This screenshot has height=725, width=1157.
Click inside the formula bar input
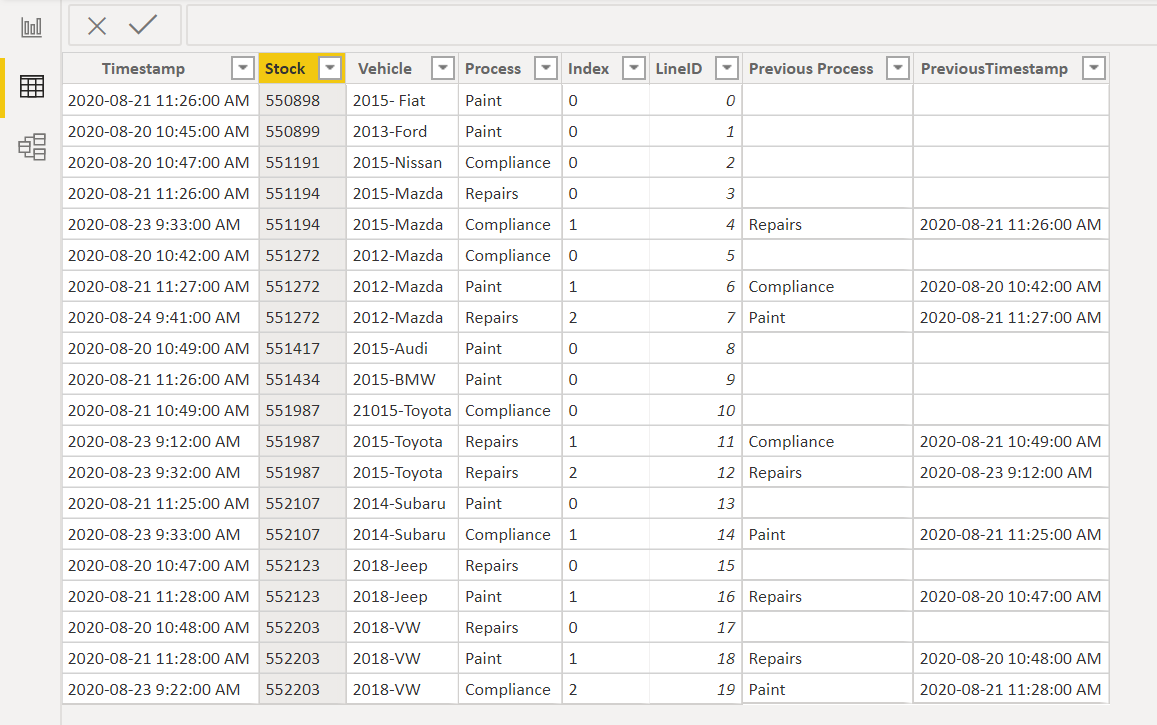[x=660, y=26]
